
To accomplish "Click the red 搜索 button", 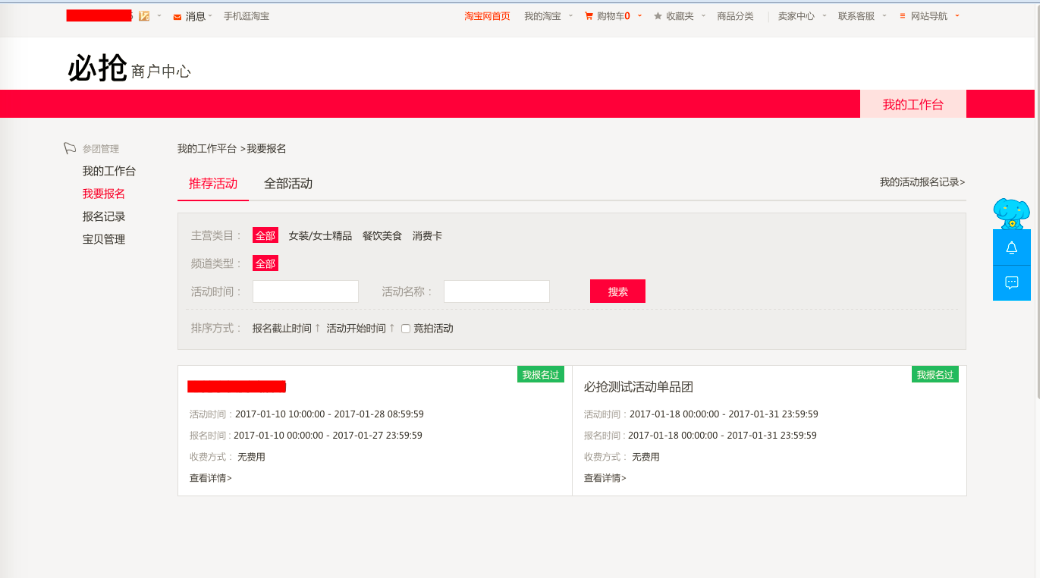I will [x=617, y=291].
